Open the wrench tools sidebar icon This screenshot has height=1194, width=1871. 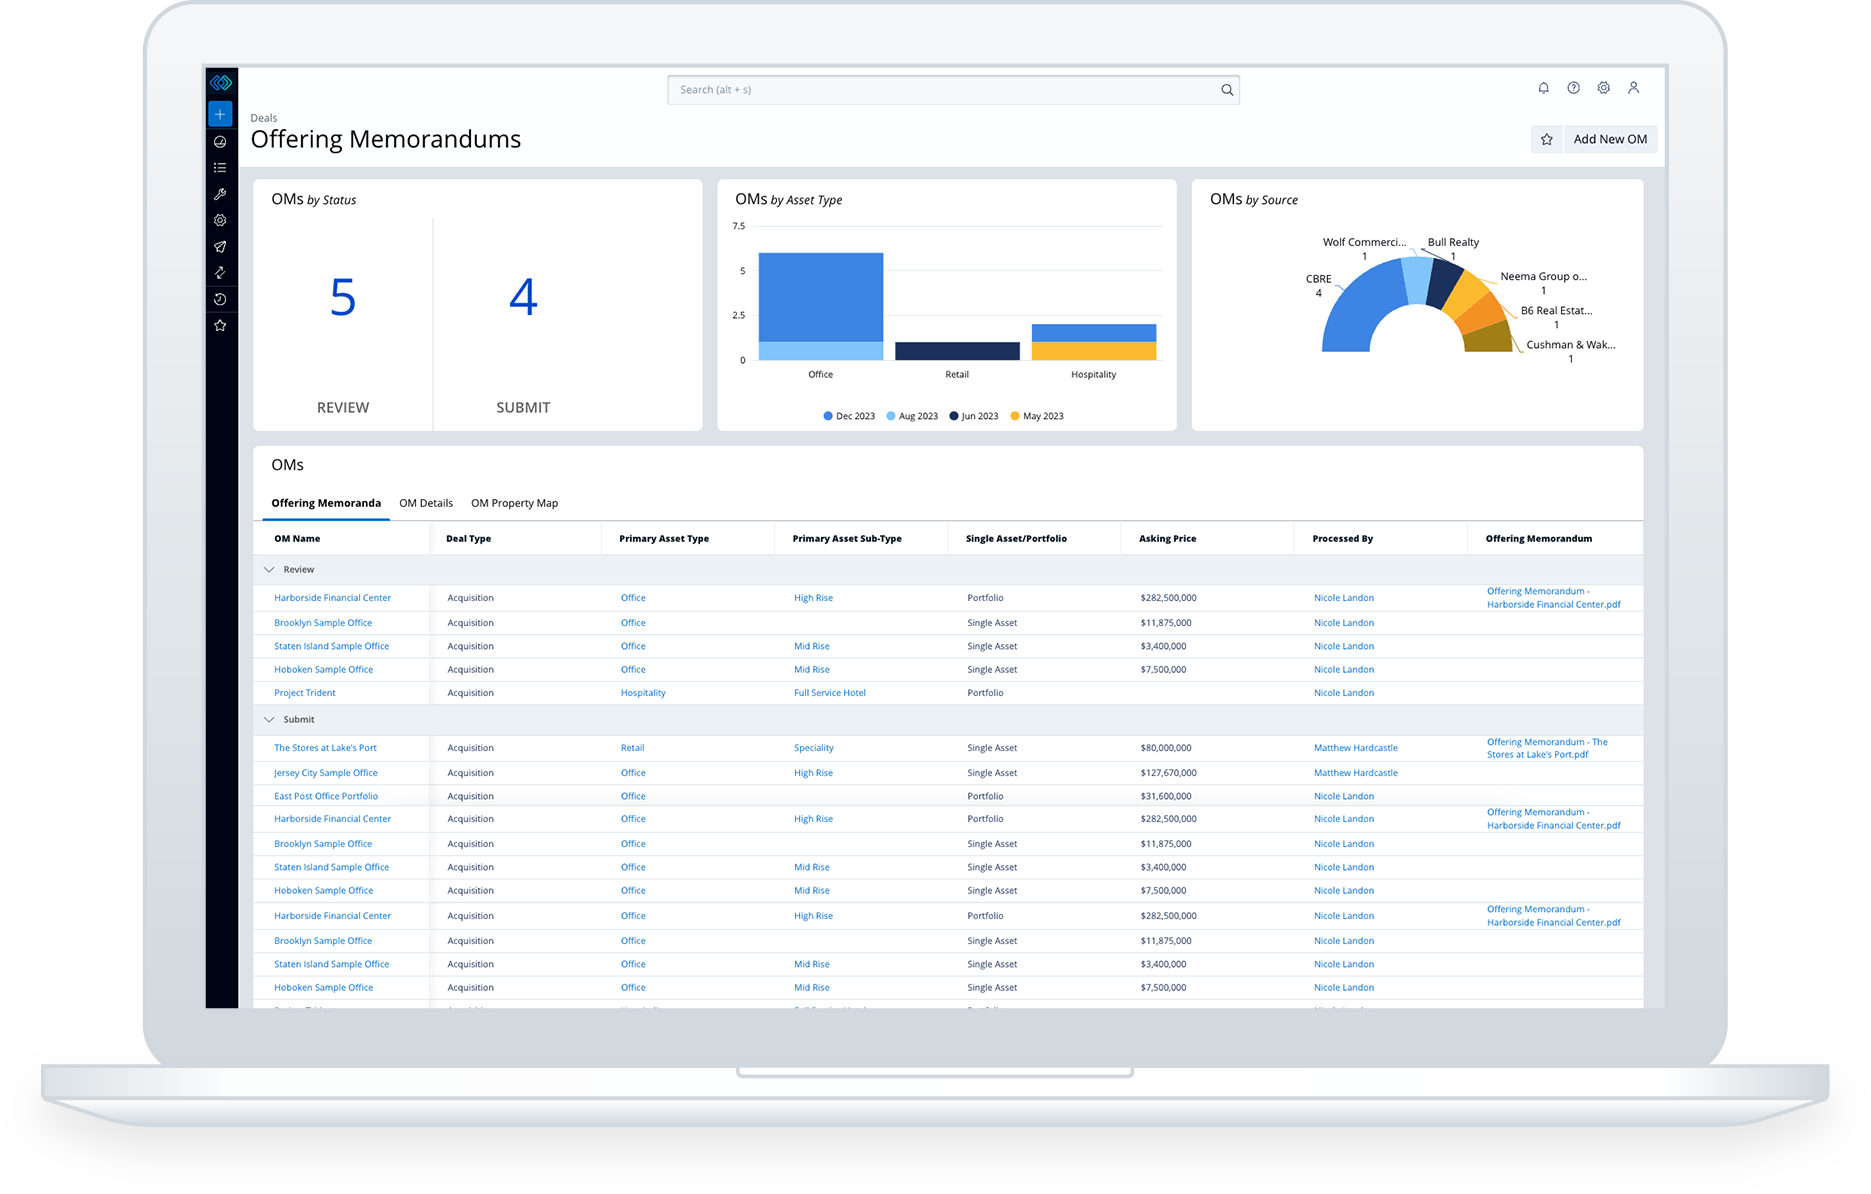click(220, 194)
